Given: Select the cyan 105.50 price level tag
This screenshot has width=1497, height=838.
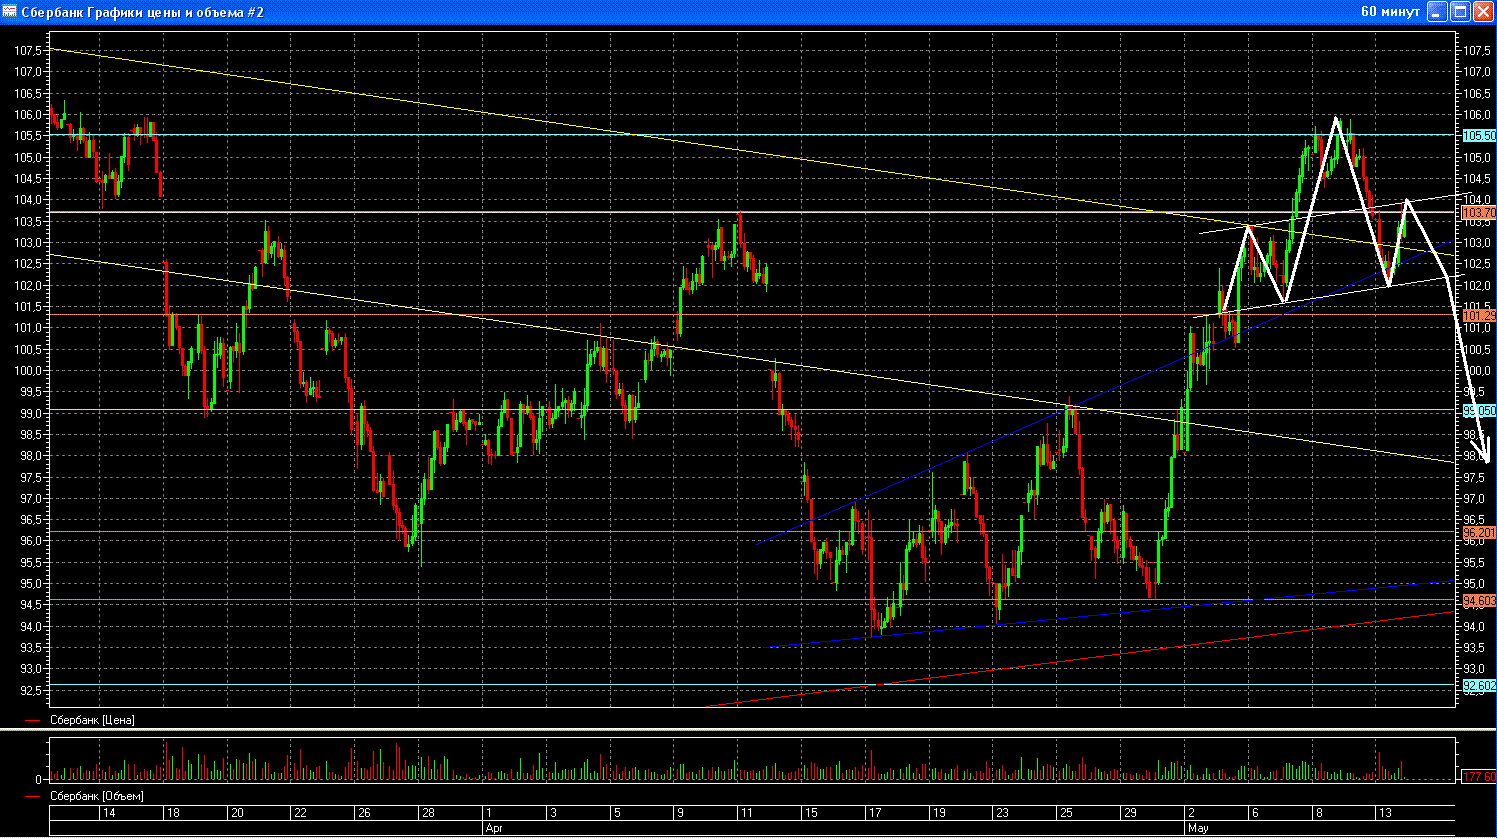Looking at the screenshot, I should coord(1478,135).
